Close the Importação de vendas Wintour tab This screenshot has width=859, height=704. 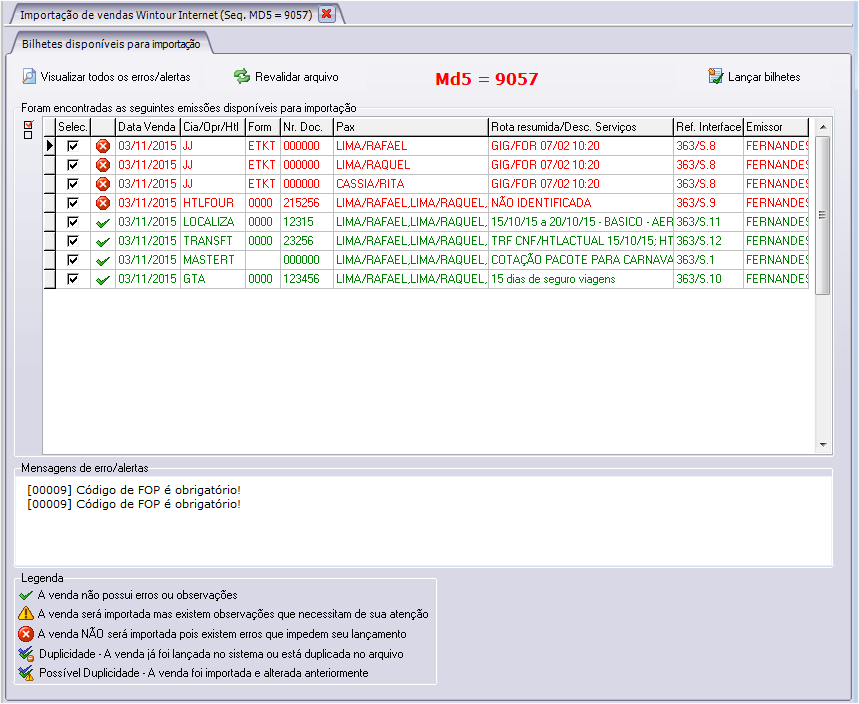click(x=327, y=14)
